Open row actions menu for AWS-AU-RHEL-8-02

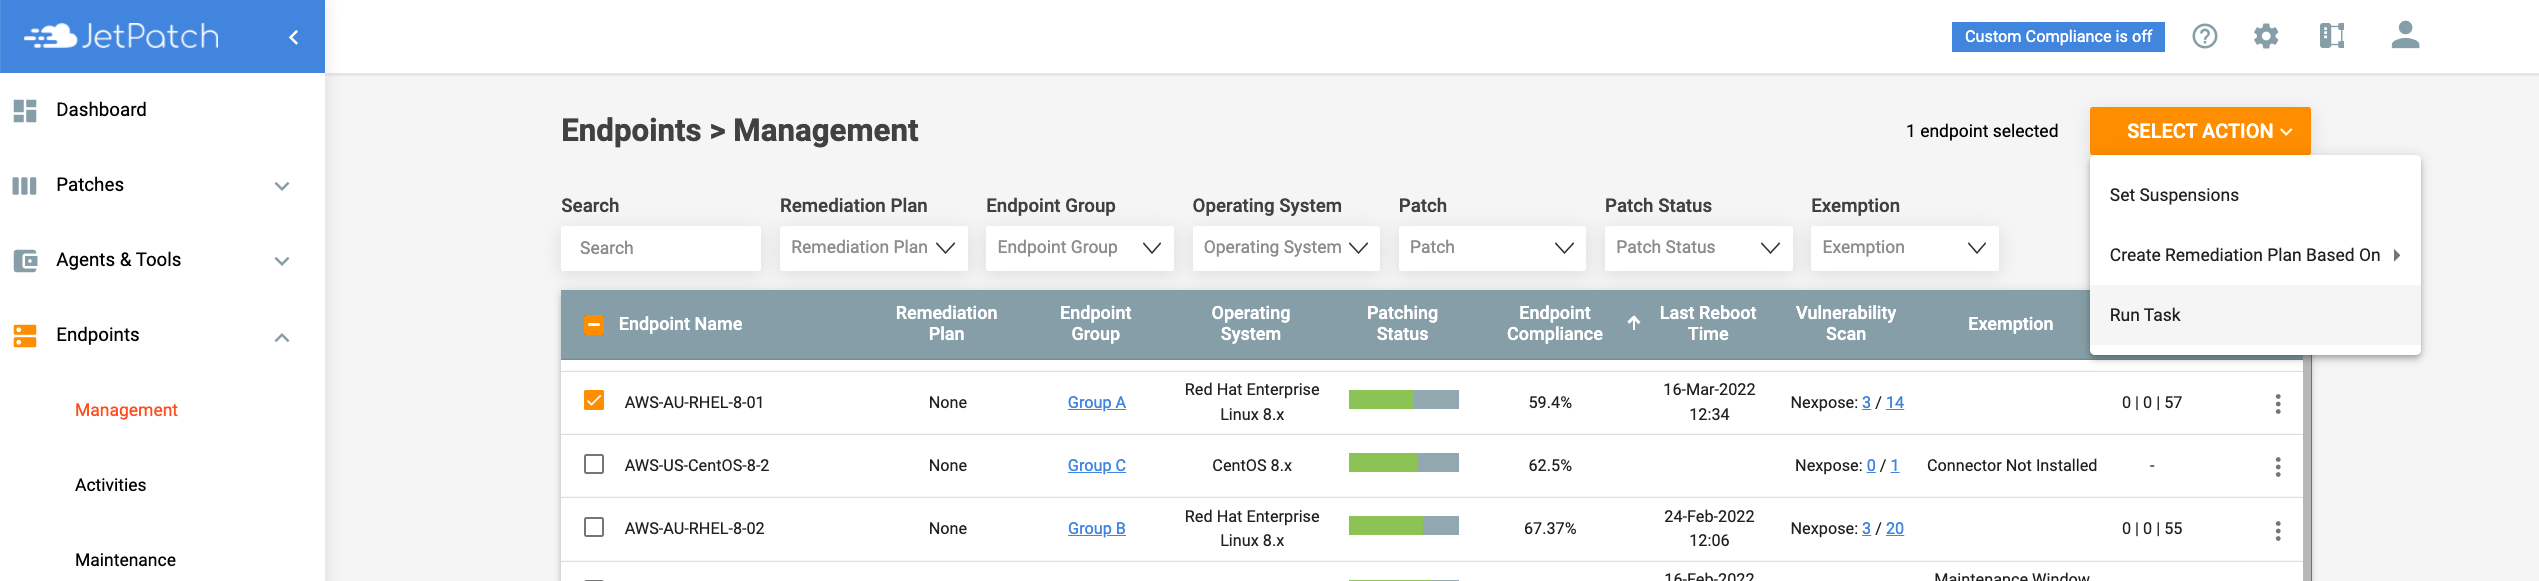coord(2277,530)
